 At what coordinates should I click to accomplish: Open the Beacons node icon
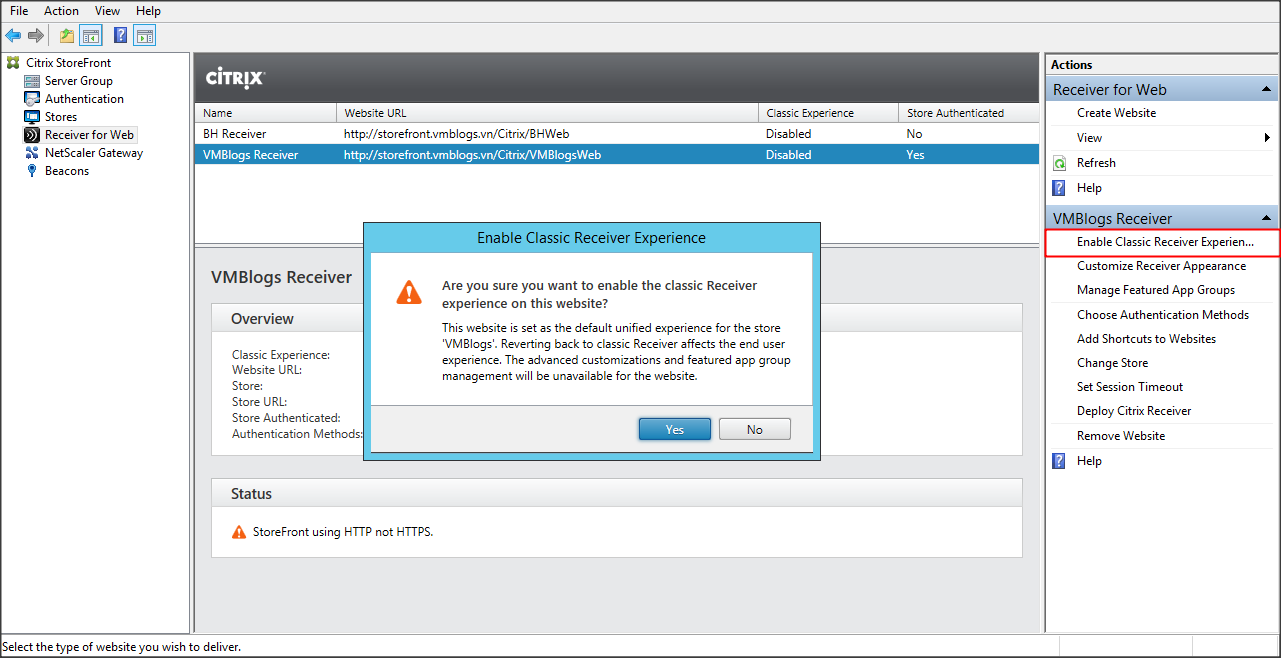point(32,171)
